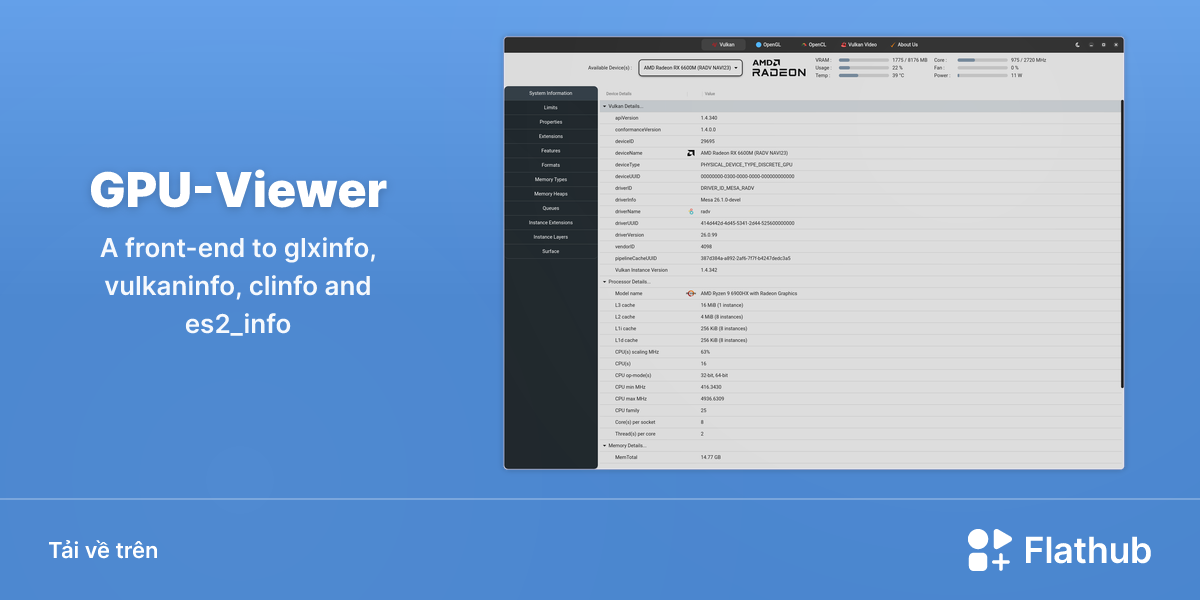Open the OpenCL tab
1200x600 pixels.
point(813,45)
